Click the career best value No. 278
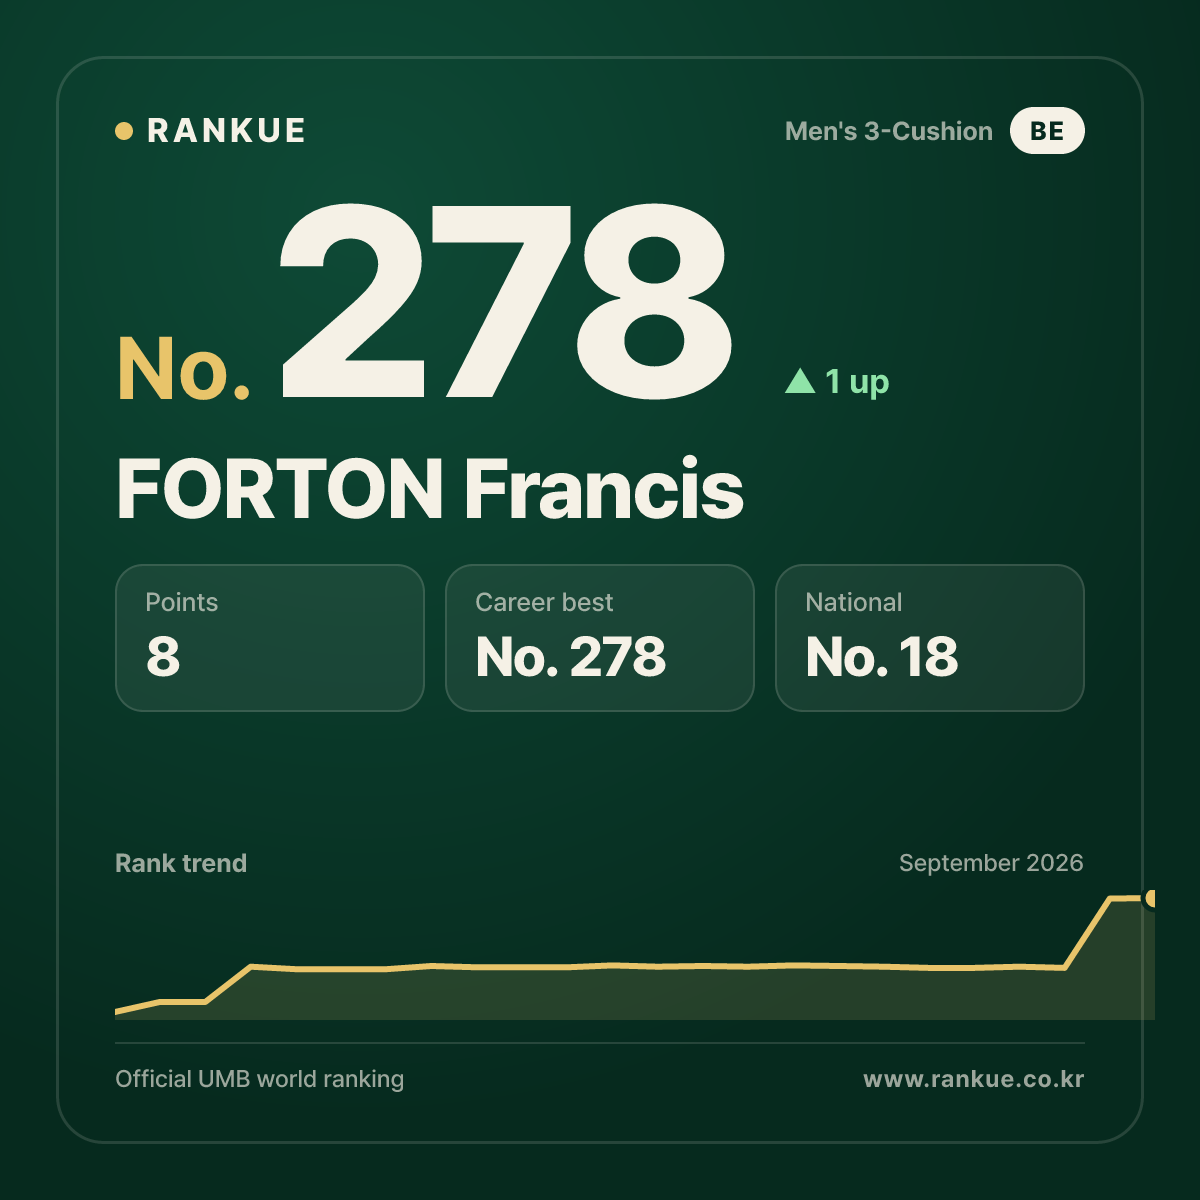The image size is (1200, 1200). click(x=571, y=657)
